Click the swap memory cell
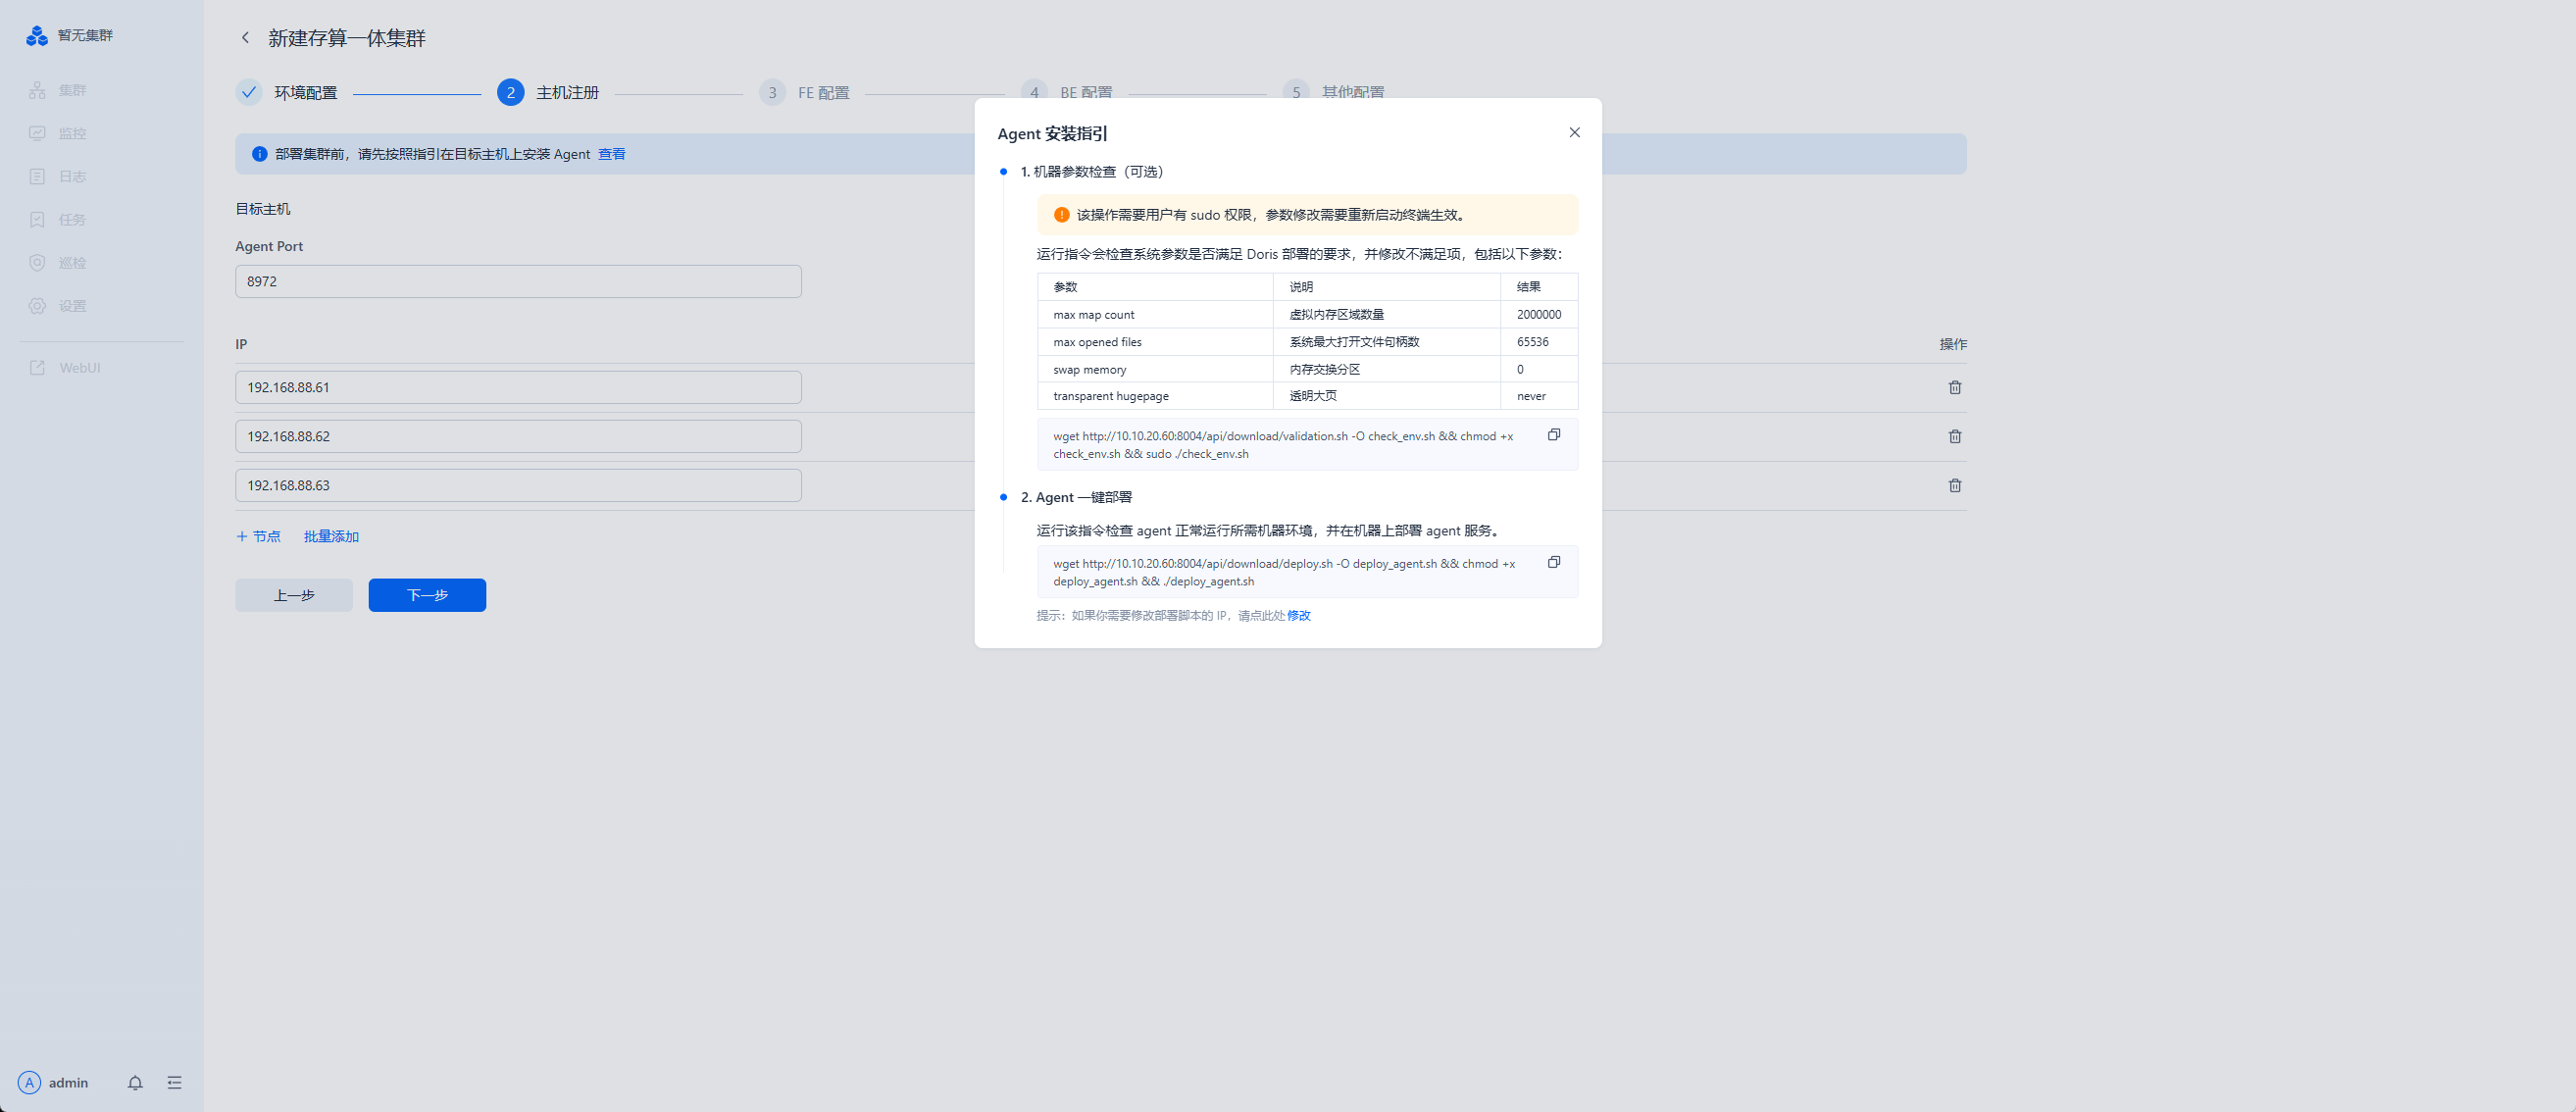Image resolution: width=2576 pixels, height=1112 pixels. [x=1155, y=369]
